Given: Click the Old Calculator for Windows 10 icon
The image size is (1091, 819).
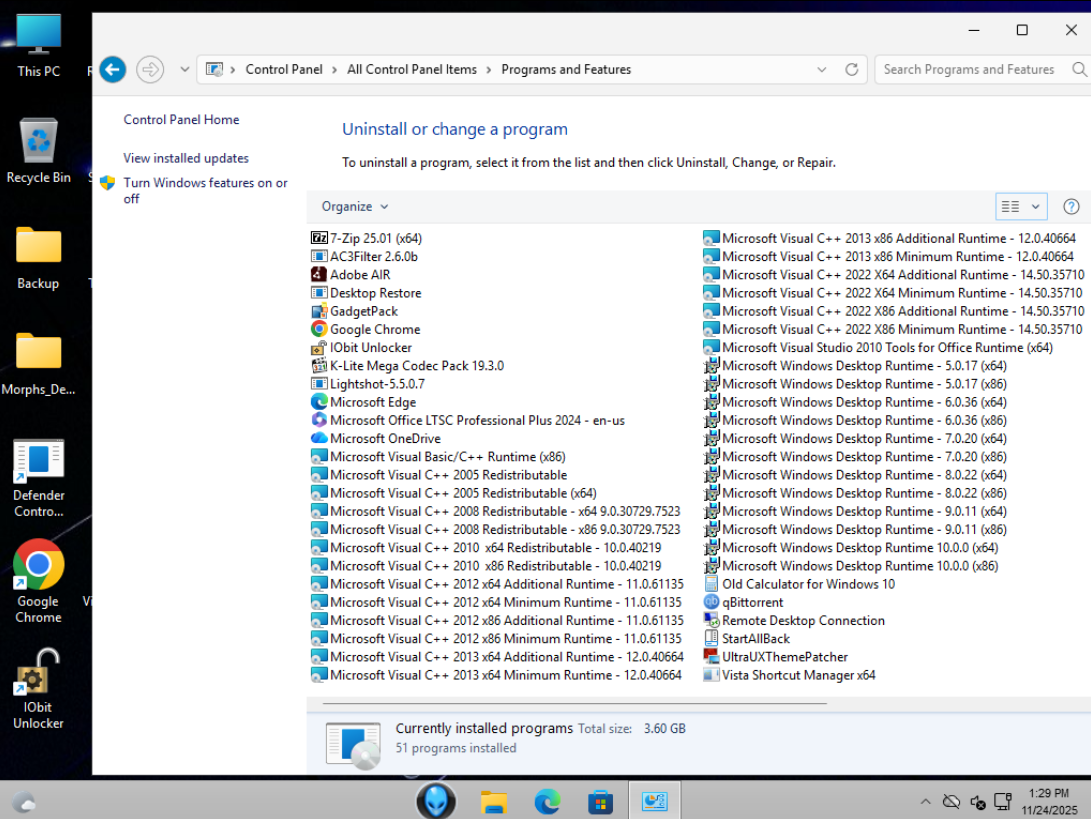Looking at the screenshot, I should click(x=711, y=584).
